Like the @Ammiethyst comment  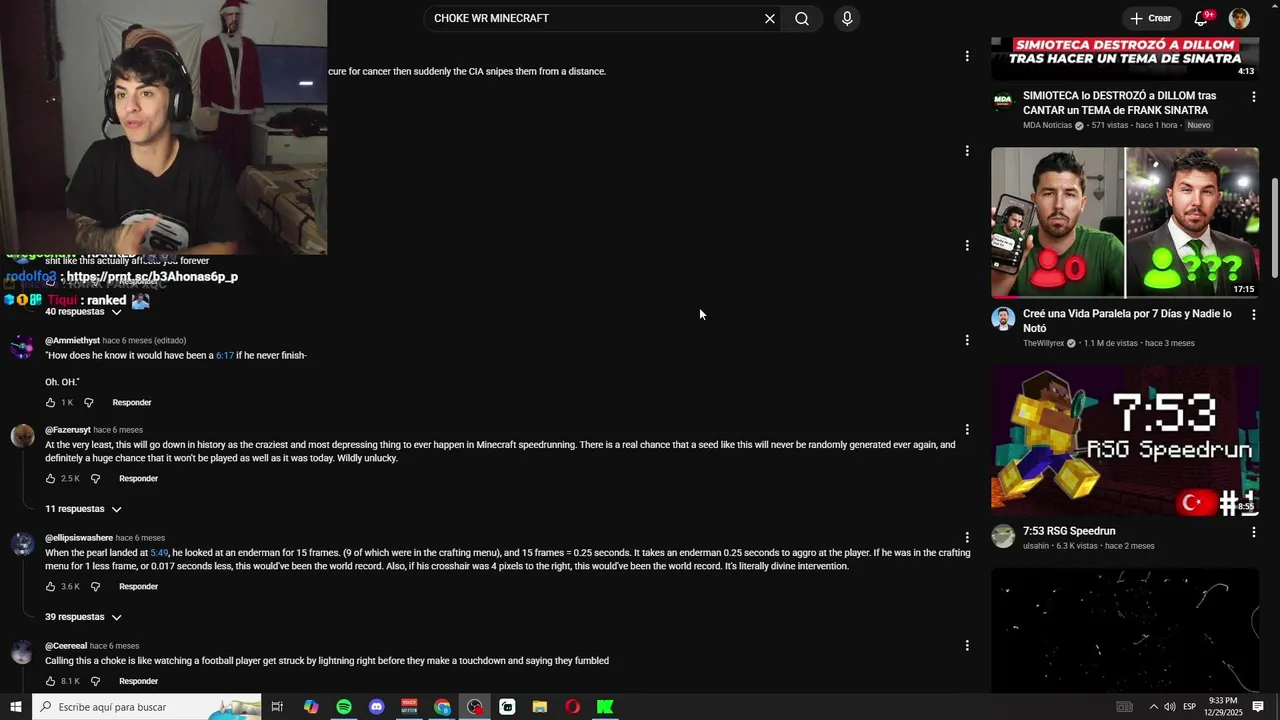pyautogui.click(x=51, y=403)
